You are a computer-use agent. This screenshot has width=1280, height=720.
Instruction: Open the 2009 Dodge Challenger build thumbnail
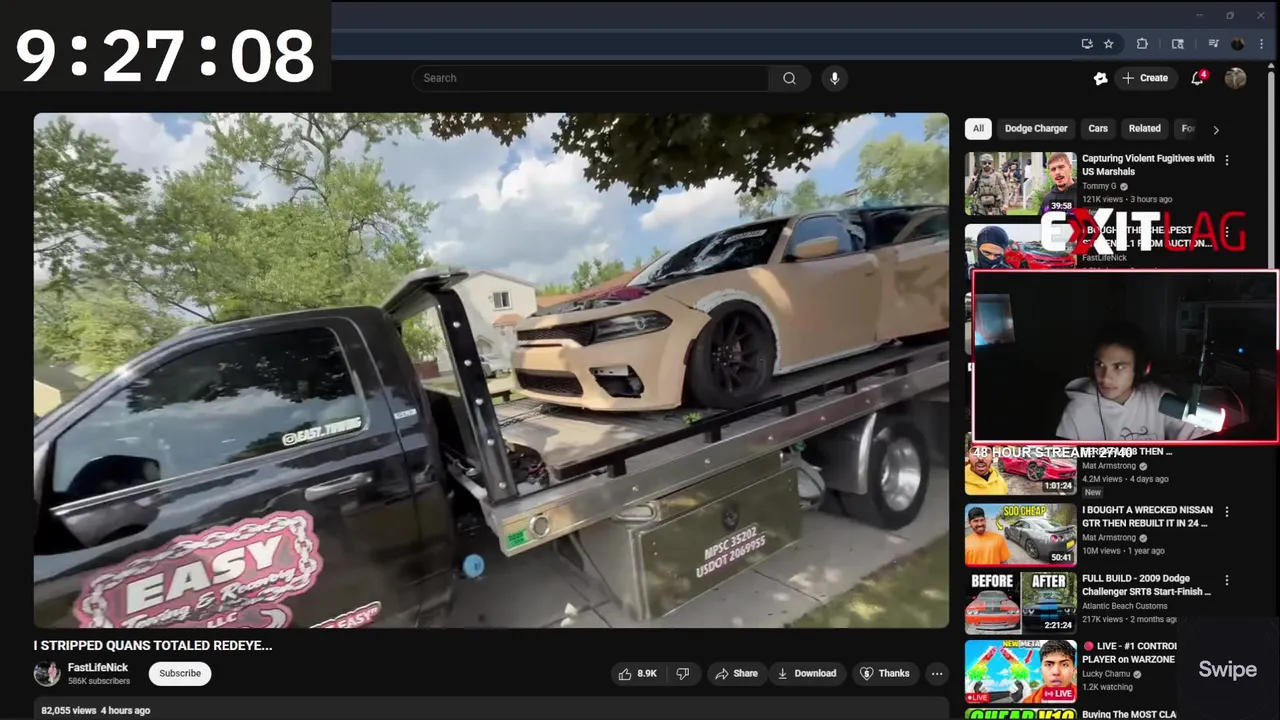click(1020, 603)
